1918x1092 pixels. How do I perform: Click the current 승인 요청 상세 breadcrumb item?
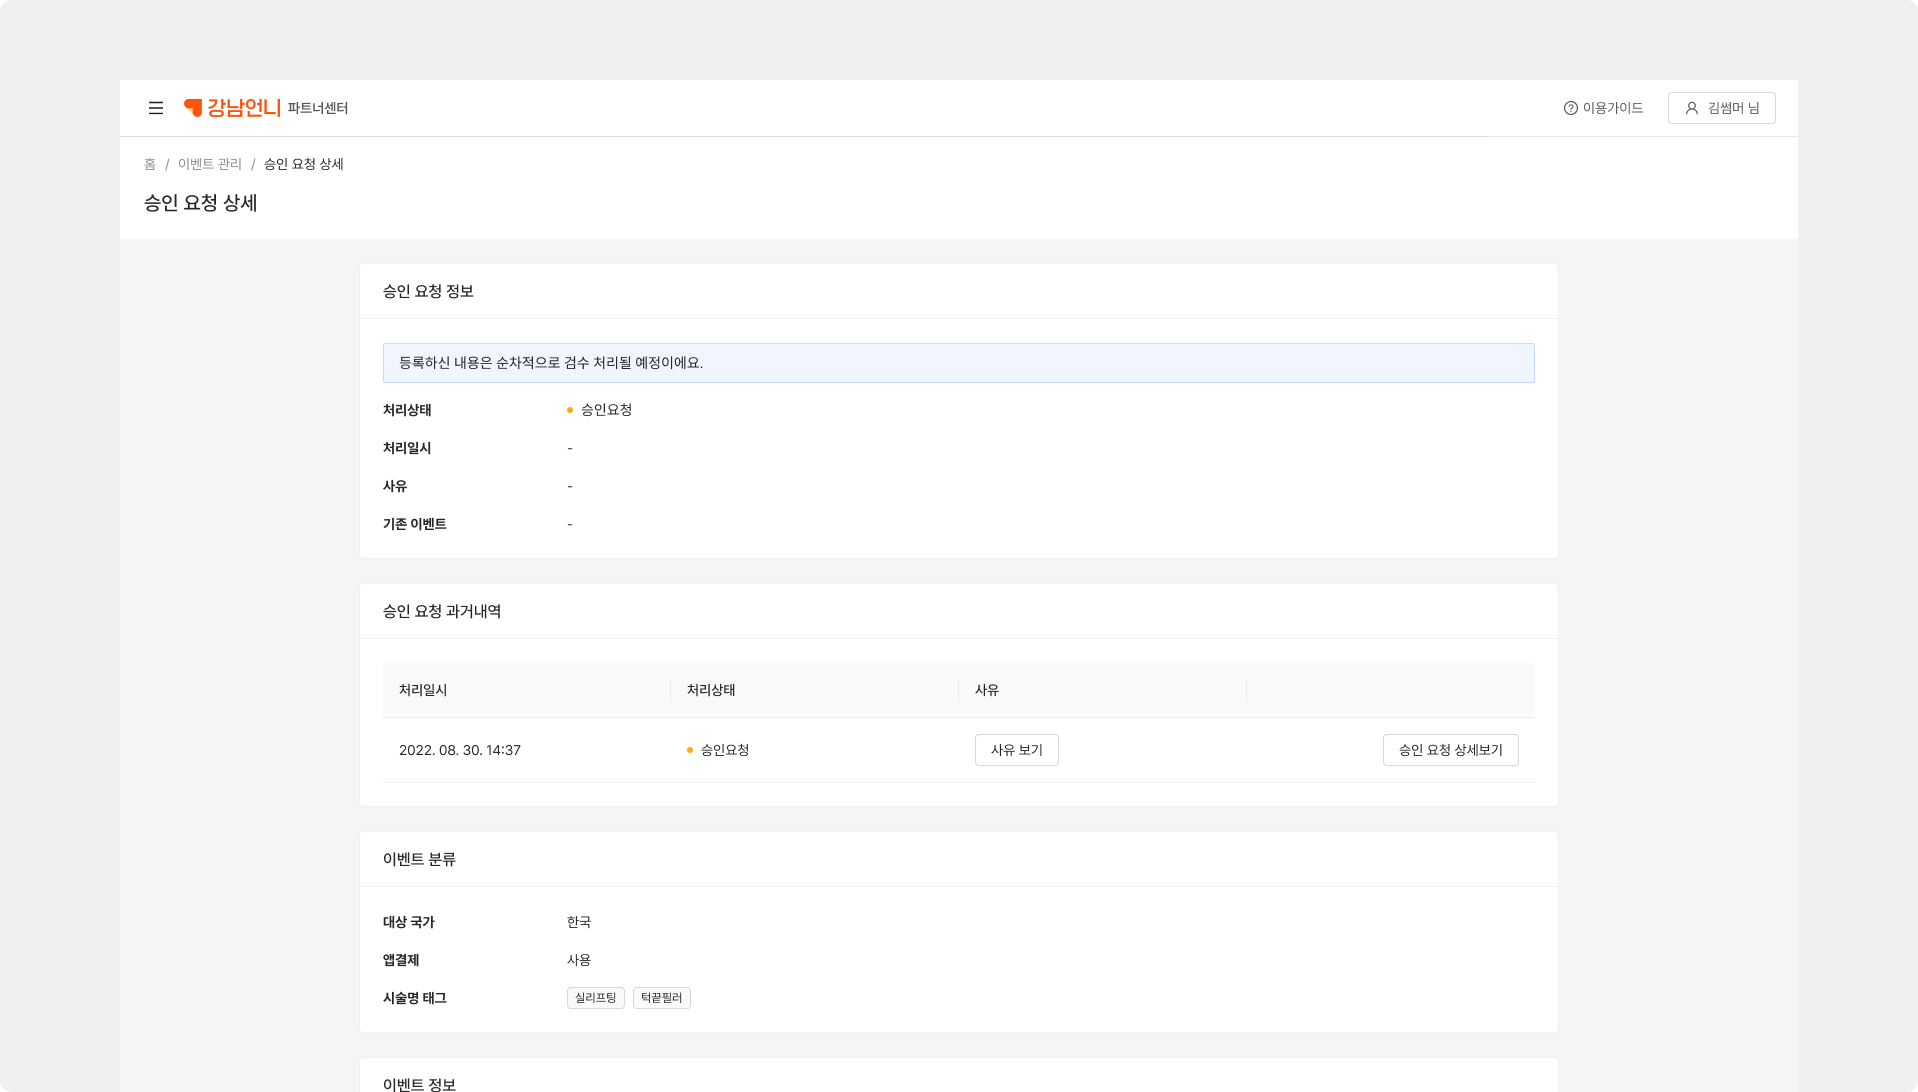click(303, 164)
